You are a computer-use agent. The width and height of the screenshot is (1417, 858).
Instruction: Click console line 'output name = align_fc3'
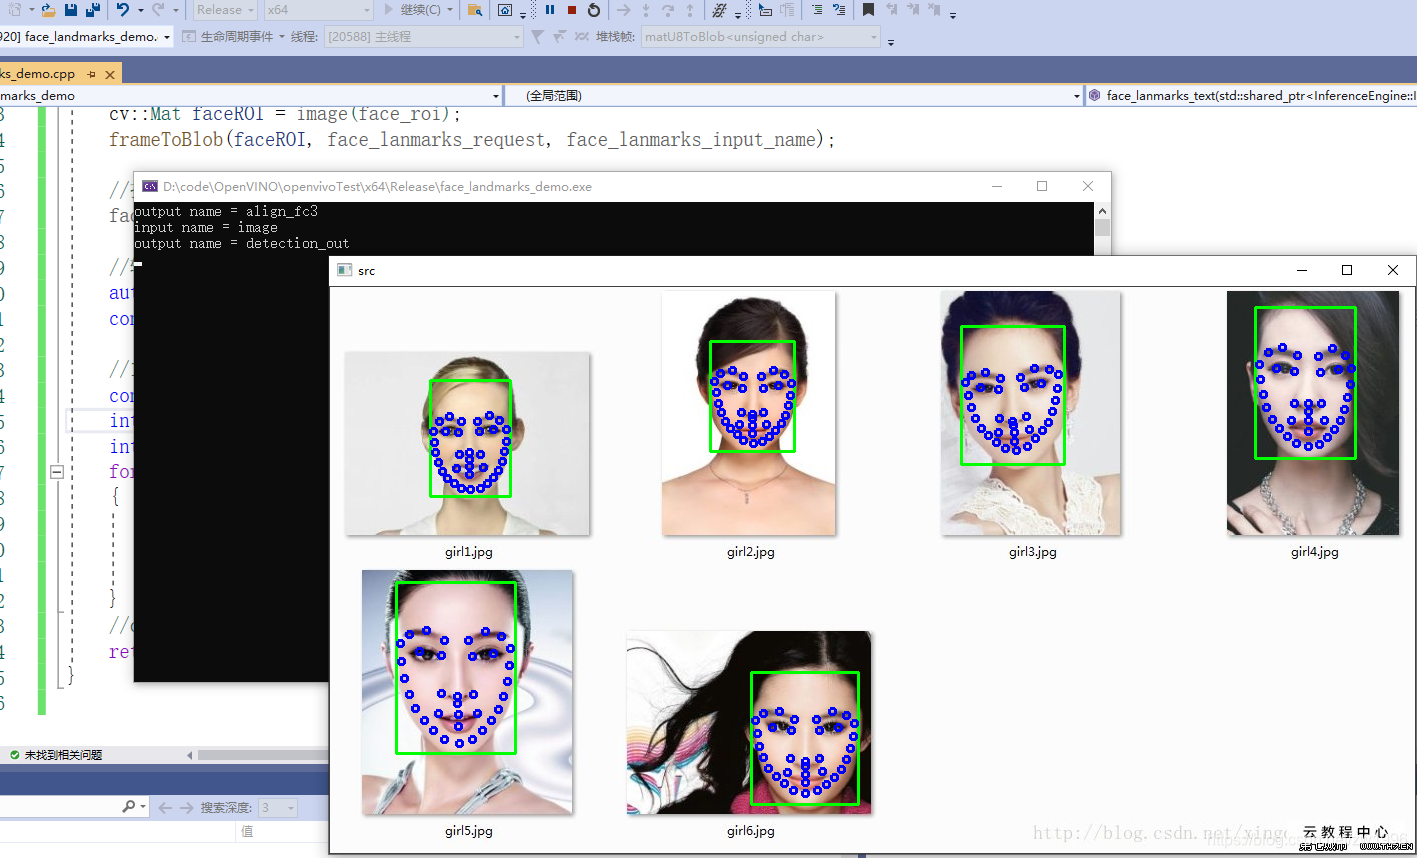226,211
